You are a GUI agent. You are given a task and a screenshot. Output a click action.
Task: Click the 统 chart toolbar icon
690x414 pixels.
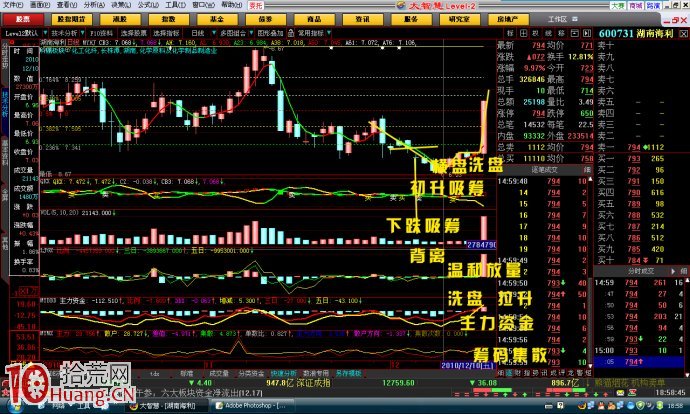[x=548, y=33]
